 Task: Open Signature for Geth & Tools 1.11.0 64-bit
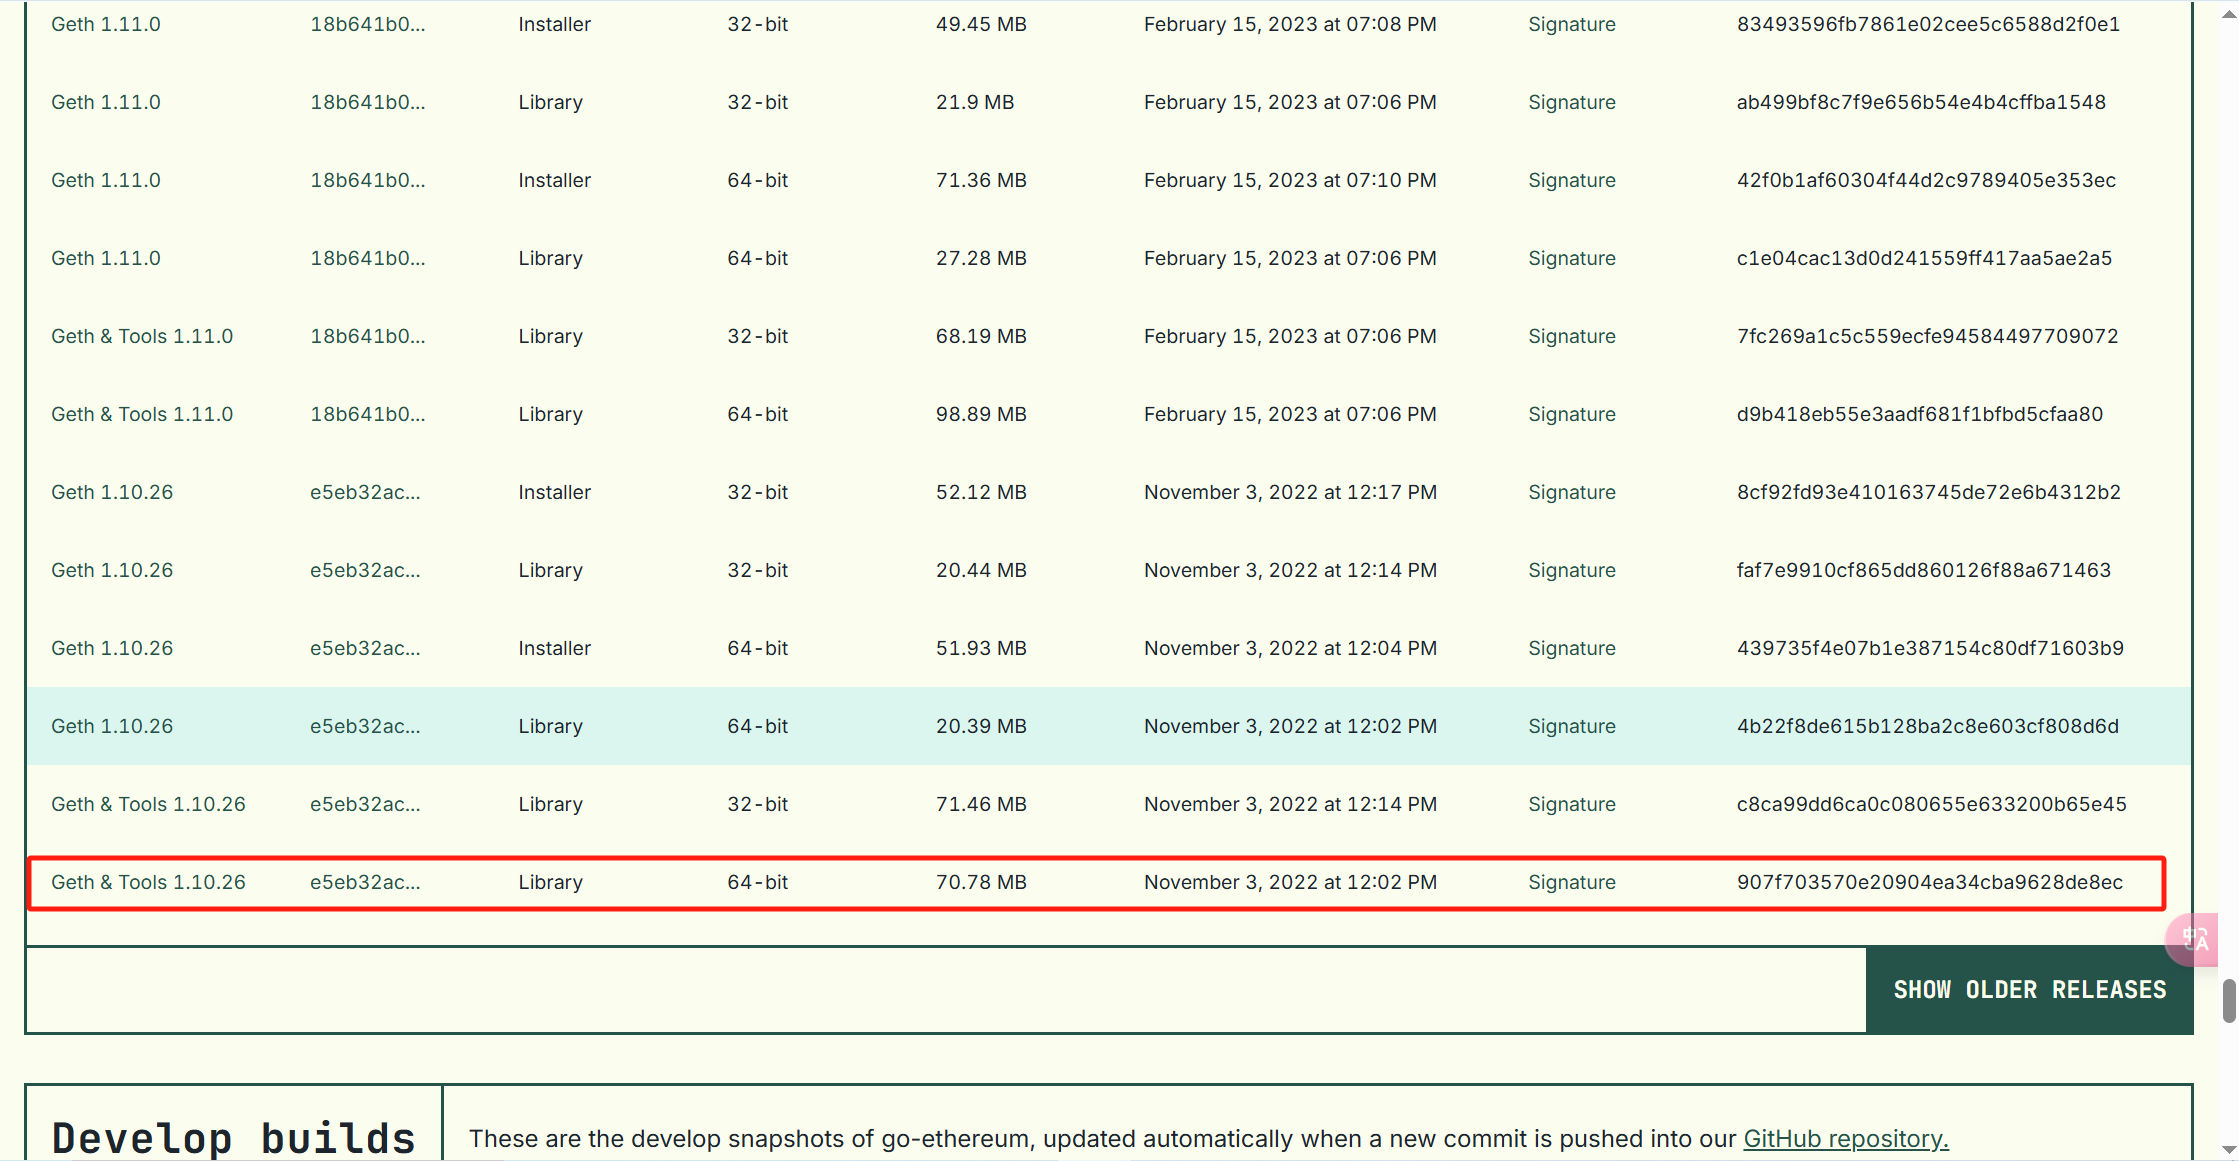pyautogui.click(x=1571, y=414)
